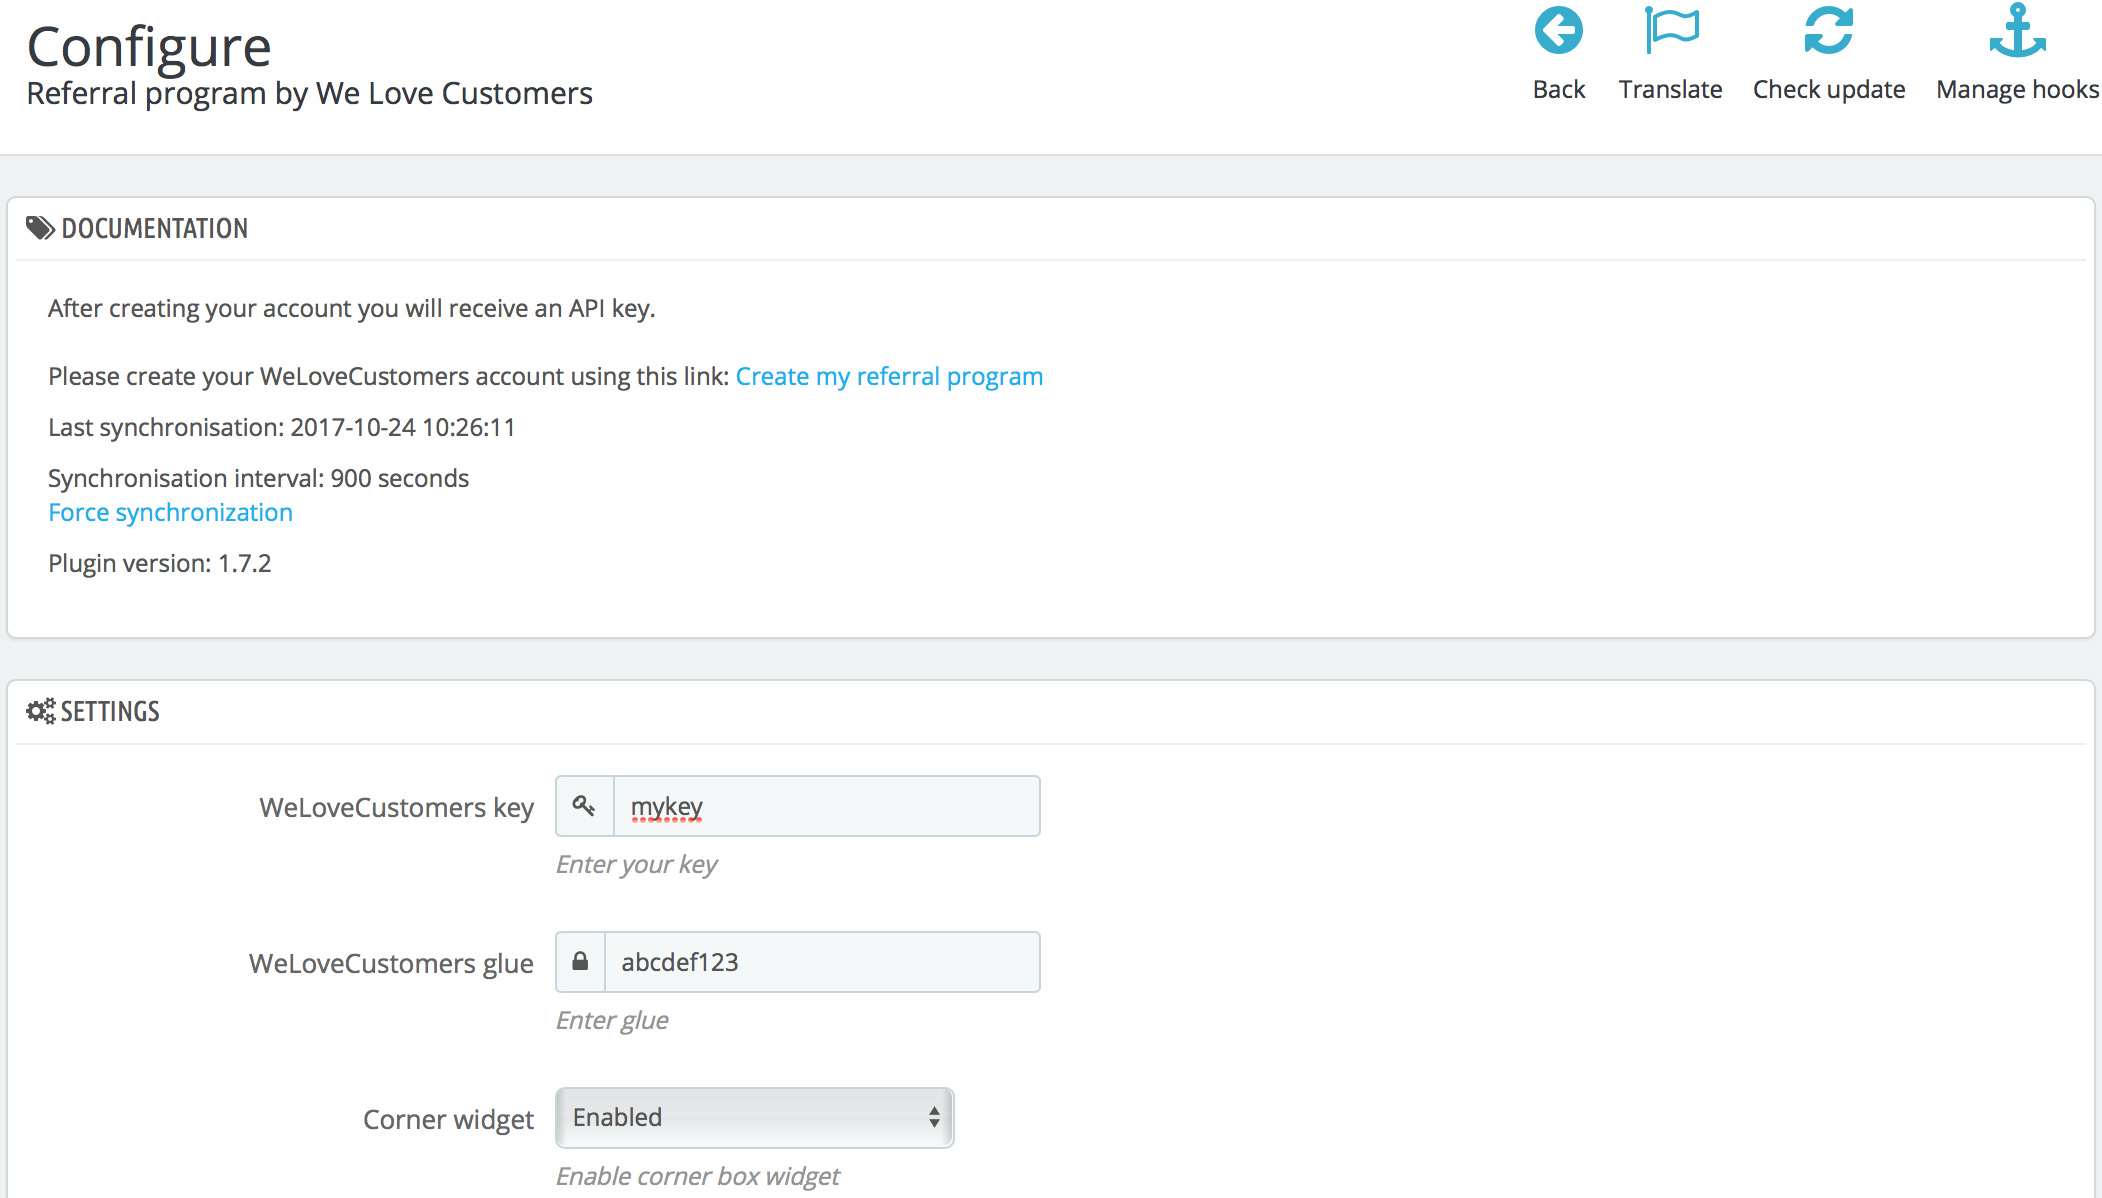Viewport: 2102px width, 1198px height.
Task: Click the Referral program by We Love Customers subtitle
Action: point(309,93)
